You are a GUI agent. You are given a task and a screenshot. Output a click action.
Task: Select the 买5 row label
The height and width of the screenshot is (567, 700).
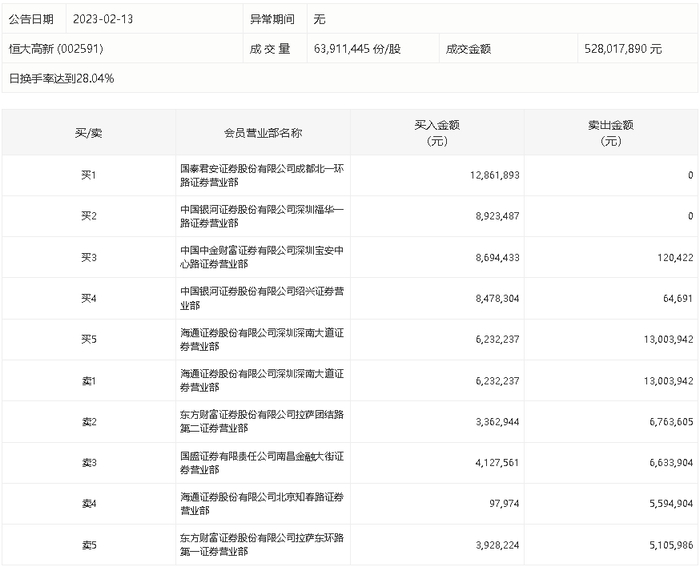point(88,339)
